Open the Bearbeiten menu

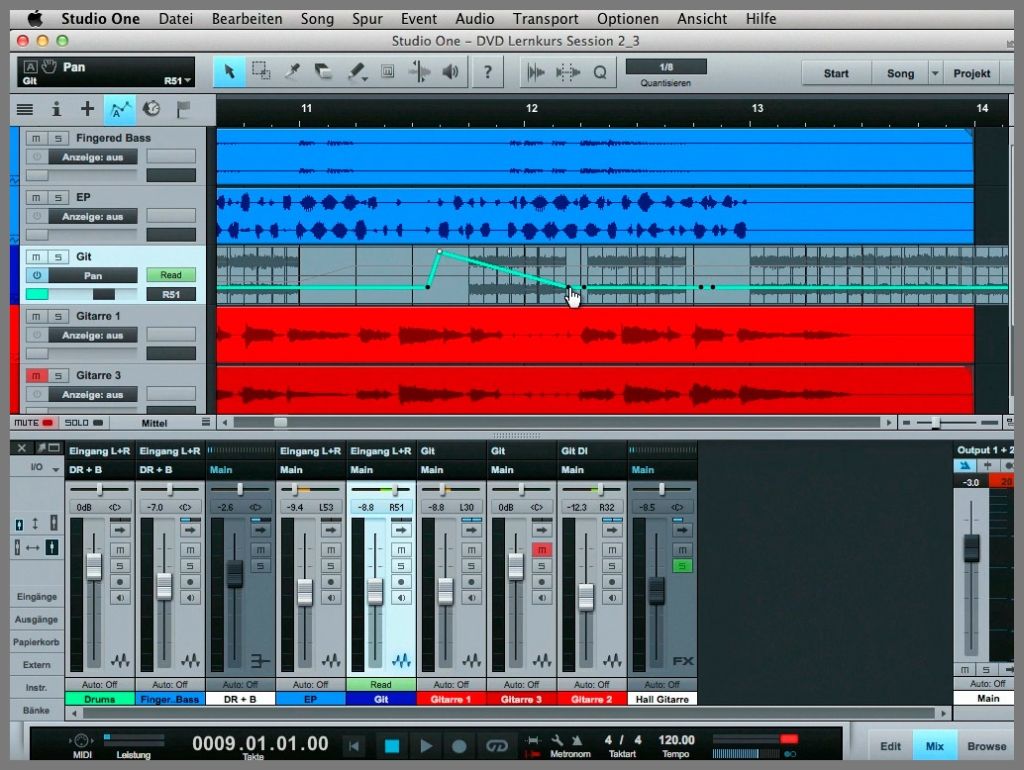click(x=247, y=19)
